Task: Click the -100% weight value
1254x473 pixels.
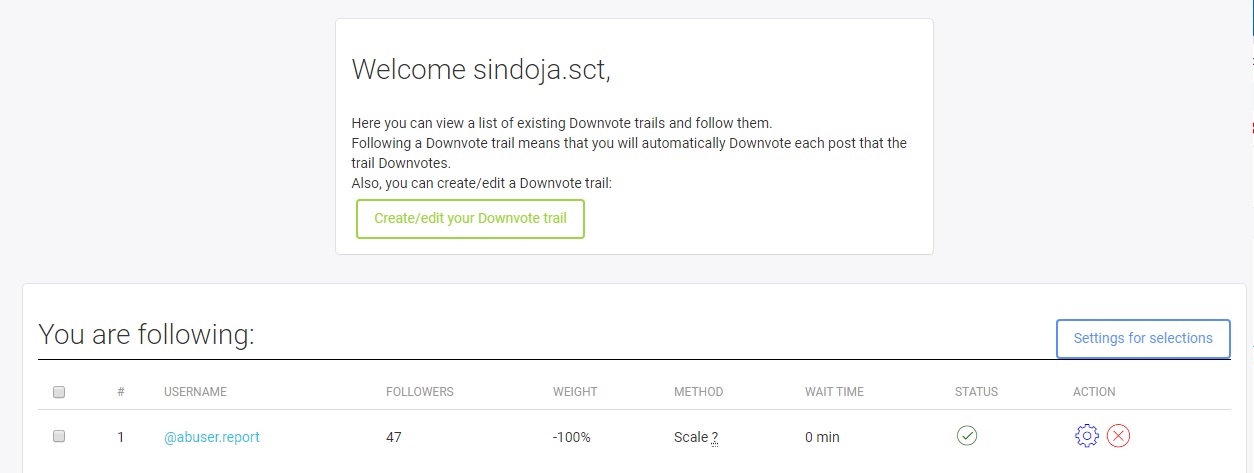Action: pyautogui.click(x=572, y=437)
